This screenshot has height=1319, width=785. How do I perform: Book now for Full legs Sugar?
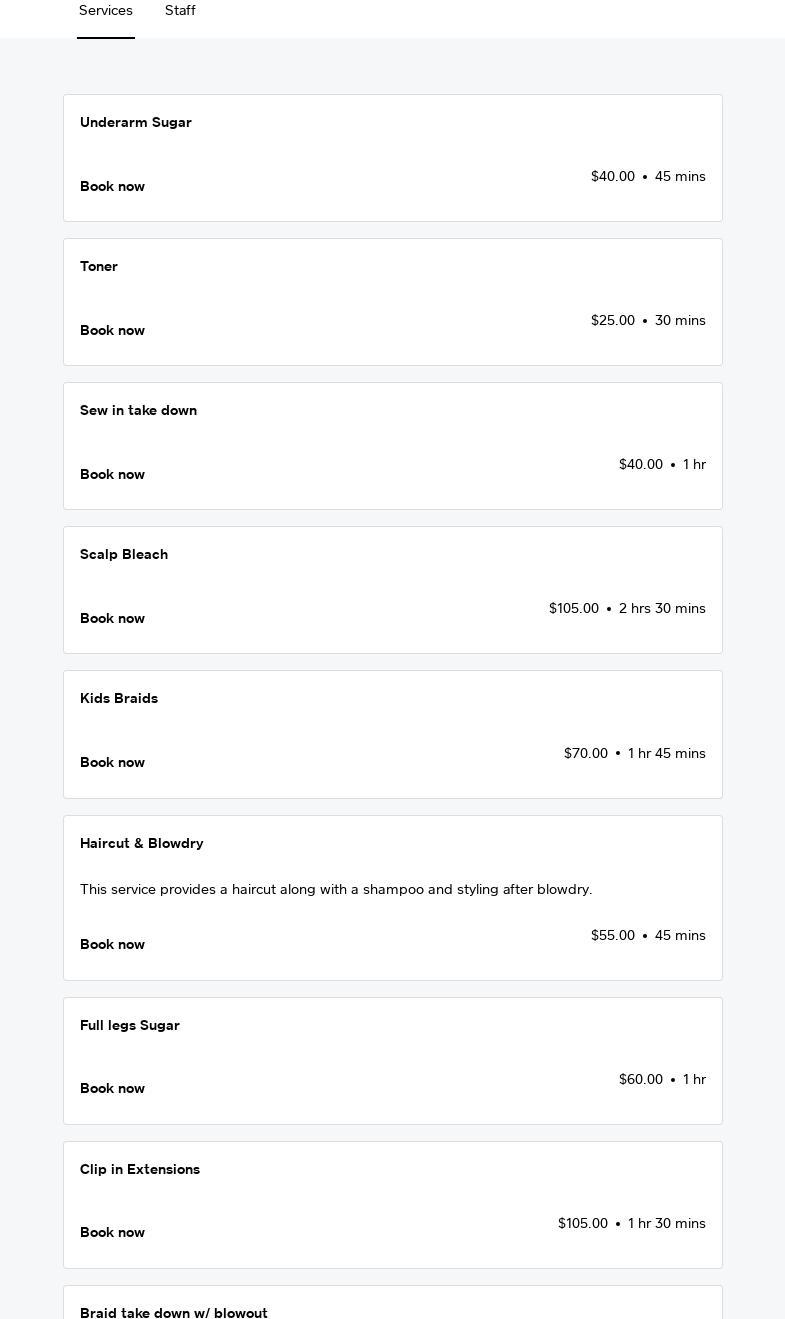(112, 1089)
